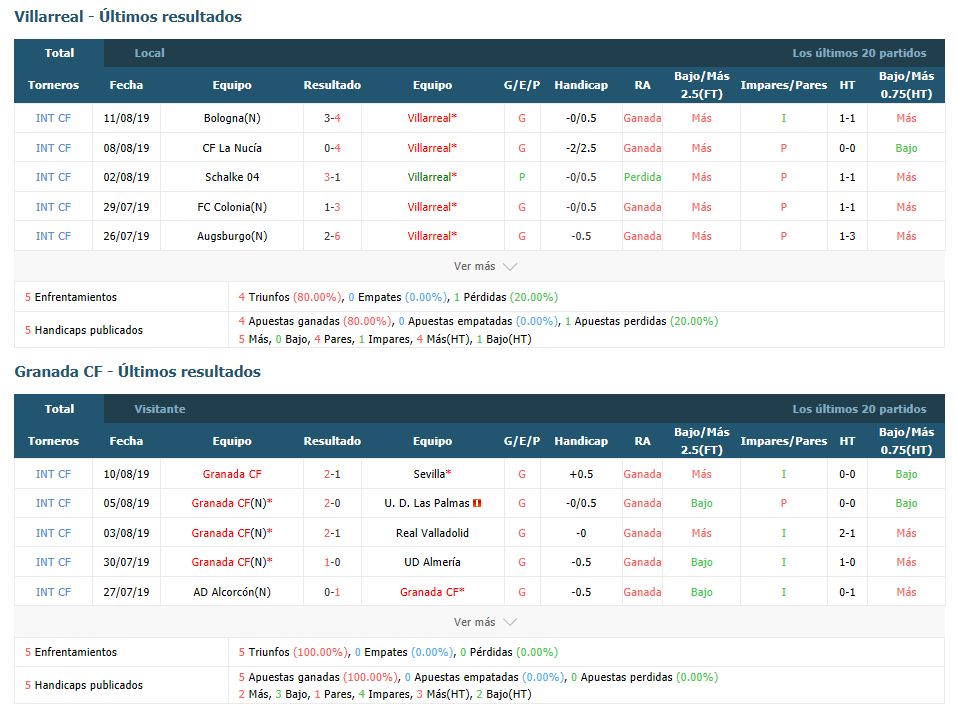Select the Total tab in the Villarreal table

pos(59,53)
